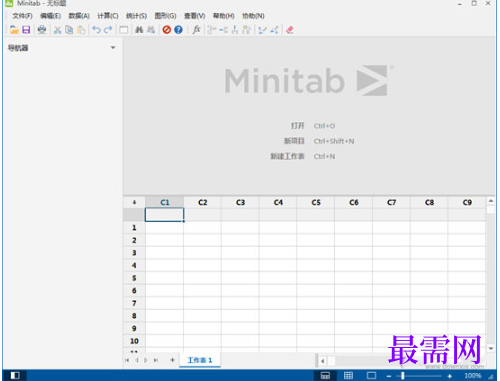Open the fx formula assignment tool

click(197, 30)
